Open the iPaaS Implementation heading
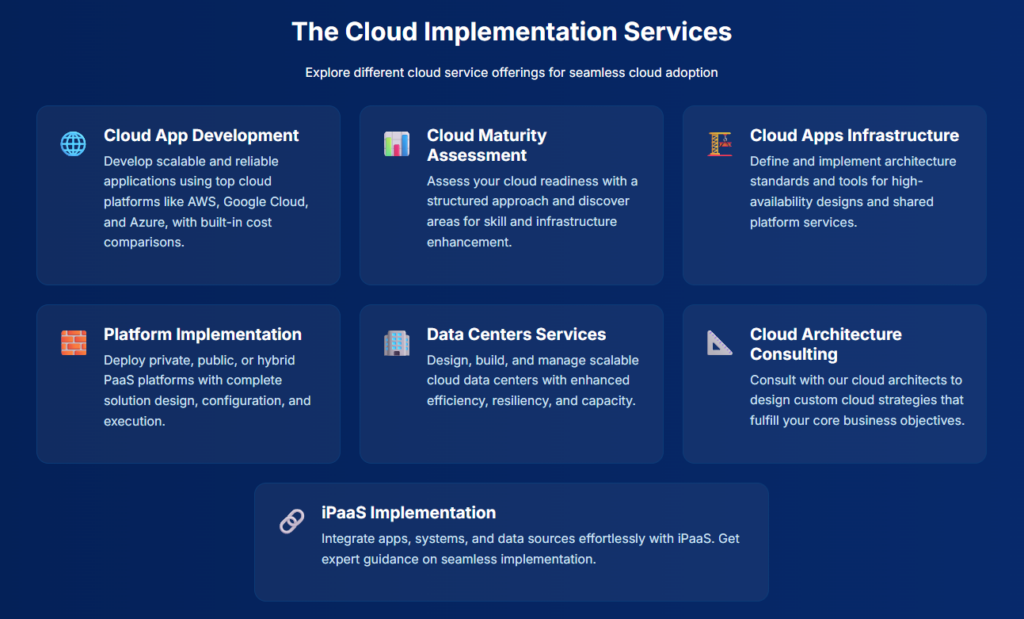 click(x=408, y=513)
